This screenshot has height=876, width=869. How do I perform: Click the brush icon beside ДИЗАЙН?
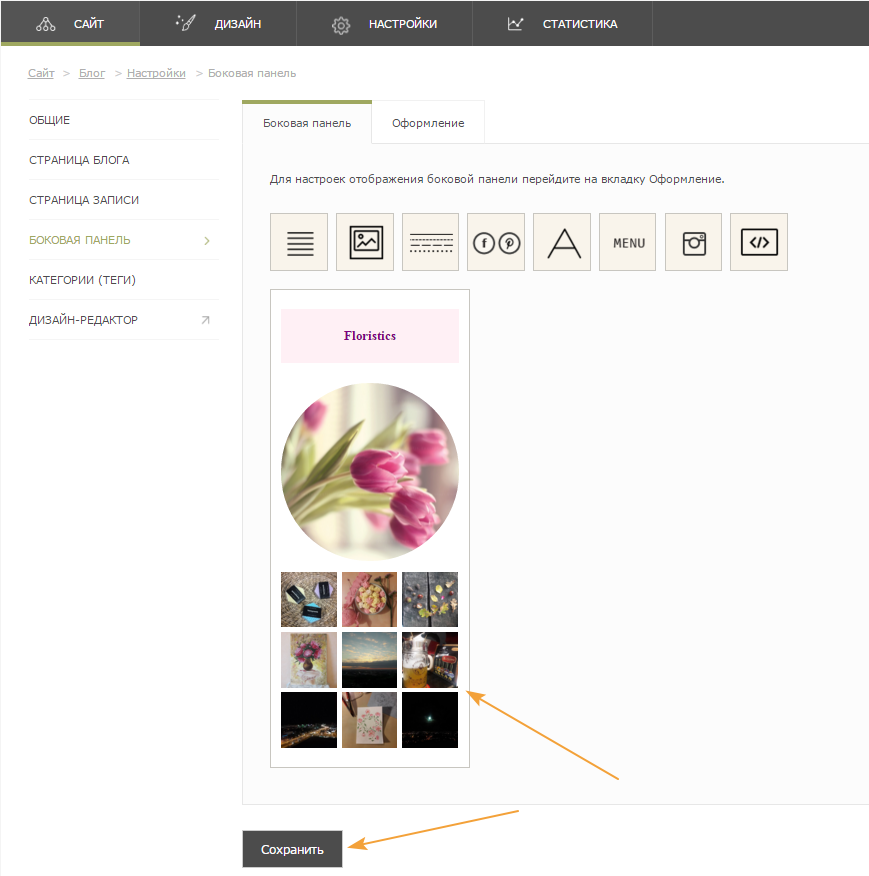(186, 23)
